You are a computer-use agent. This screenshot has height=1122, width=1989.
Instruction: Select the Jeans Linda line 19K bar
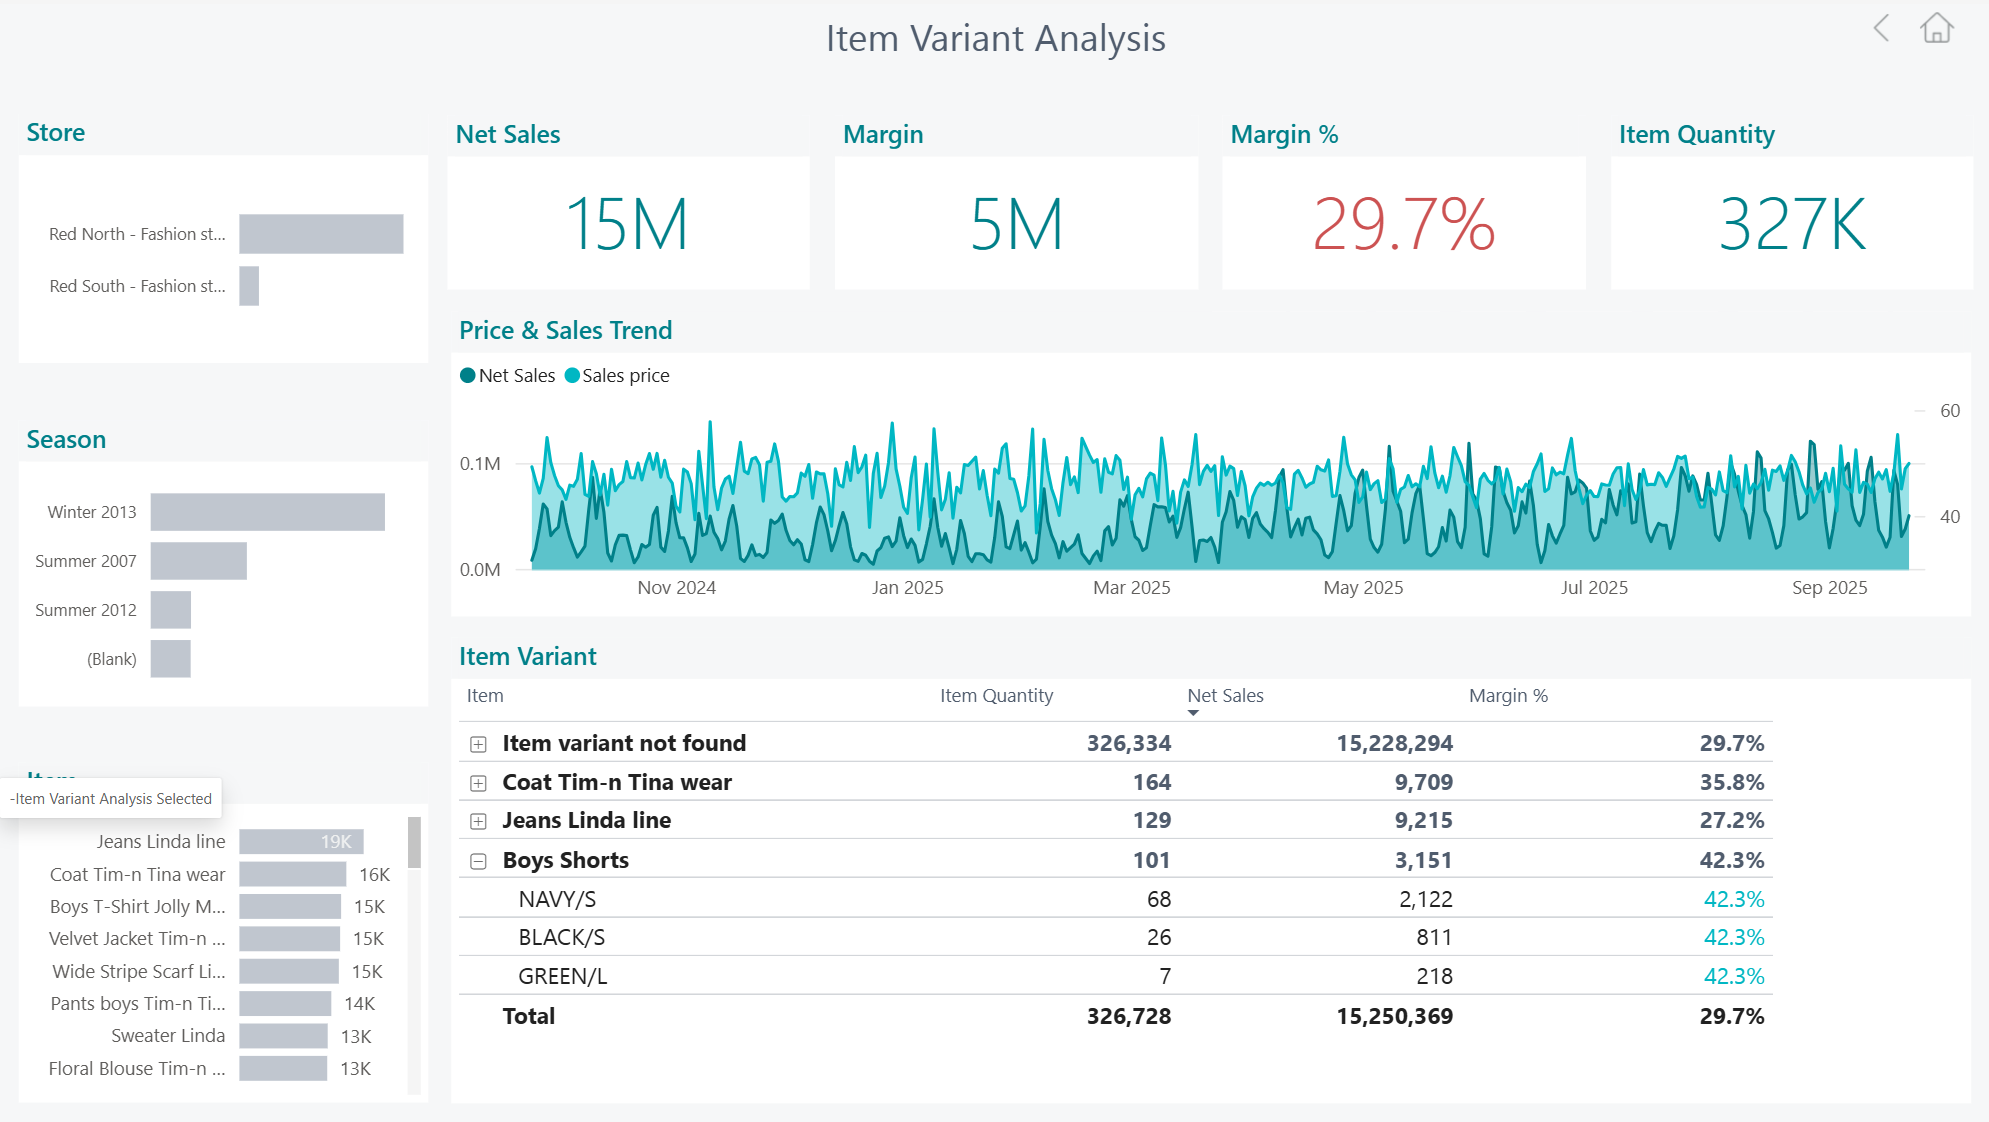tap(300, 842)
